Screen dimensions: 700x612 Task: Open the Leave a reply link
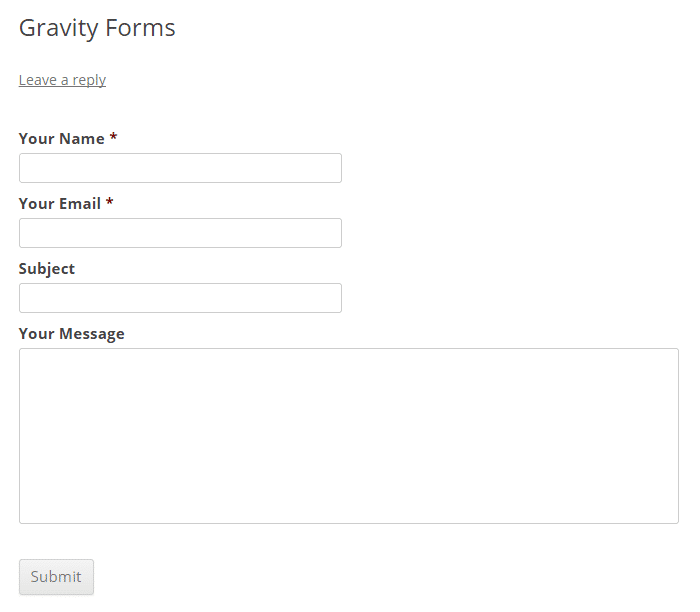tap(62, 80)
